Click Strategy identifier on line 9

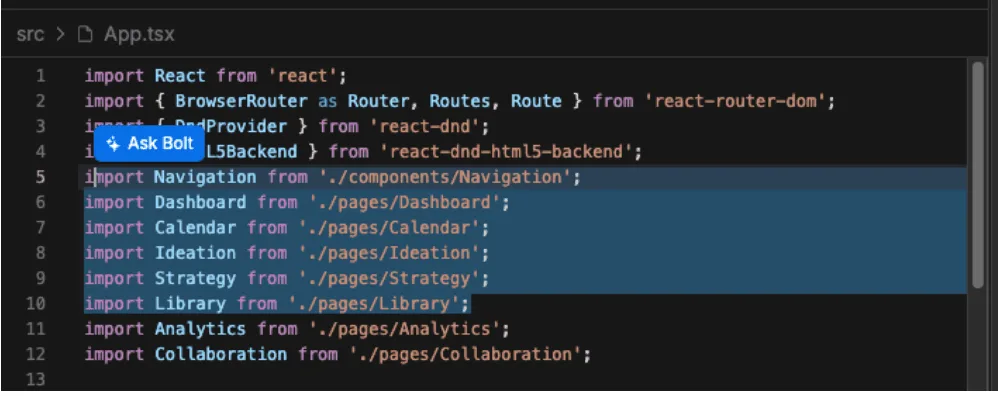click(x=195, y=278)
